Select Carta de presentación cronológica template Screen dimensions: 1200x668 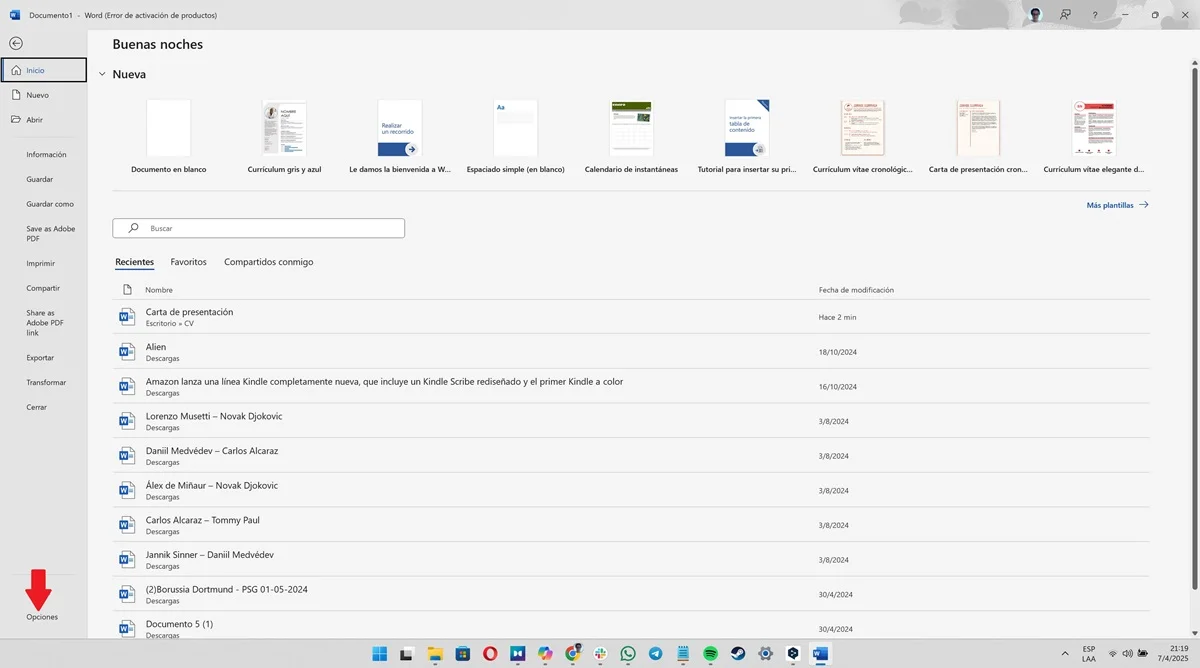coord(978,137)
